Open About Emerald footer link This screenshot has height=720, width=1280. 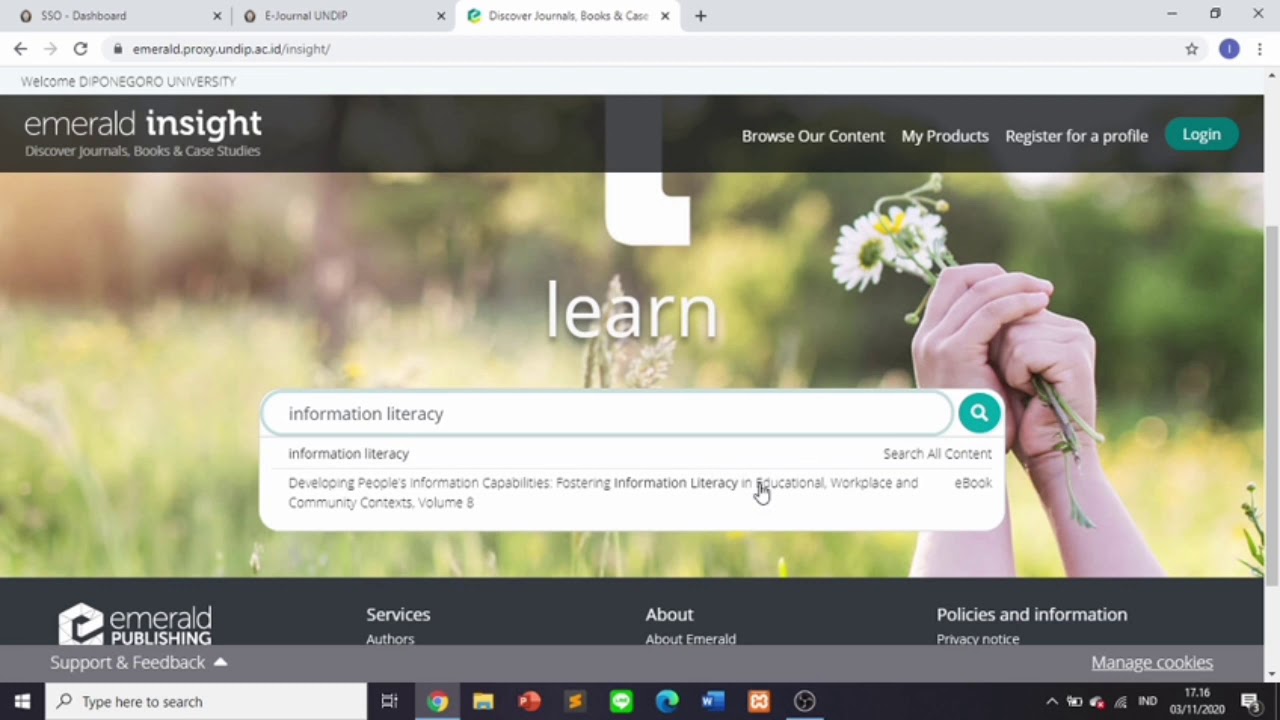click(x=690, y=639)
